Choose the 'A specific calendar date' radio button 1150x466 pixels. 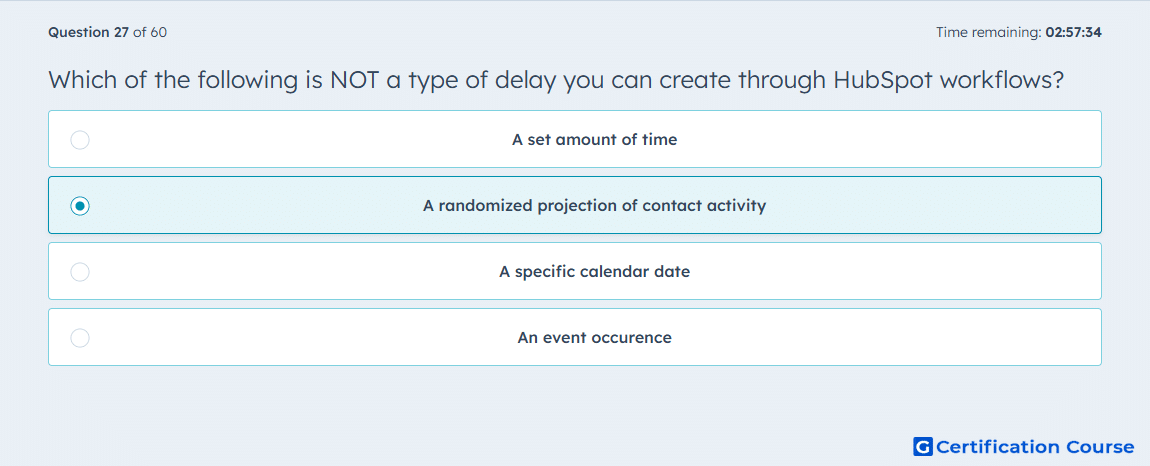(x=80, y=272)
